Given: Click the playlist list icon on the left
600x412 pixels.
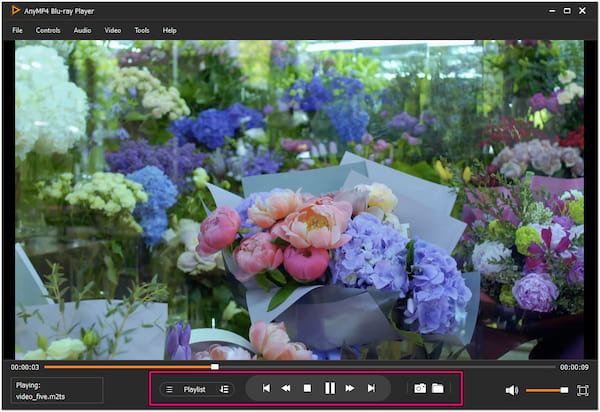Looking at the screenshot, I should pyautogui.click(x=169, y=389).
